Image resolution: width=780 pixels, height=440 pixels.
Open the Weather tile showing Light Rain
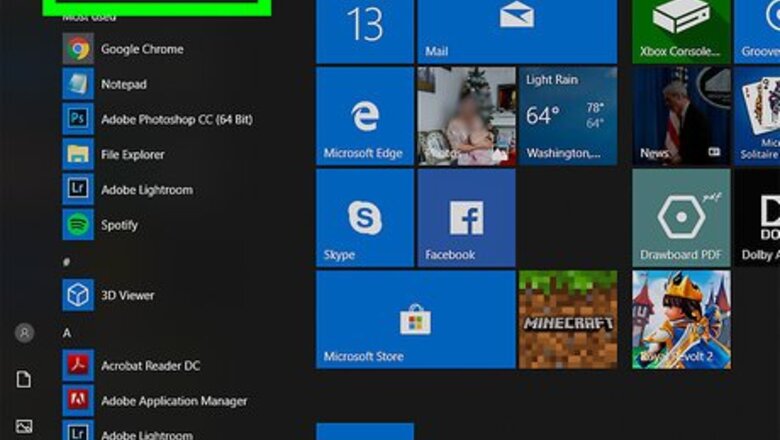568,116
